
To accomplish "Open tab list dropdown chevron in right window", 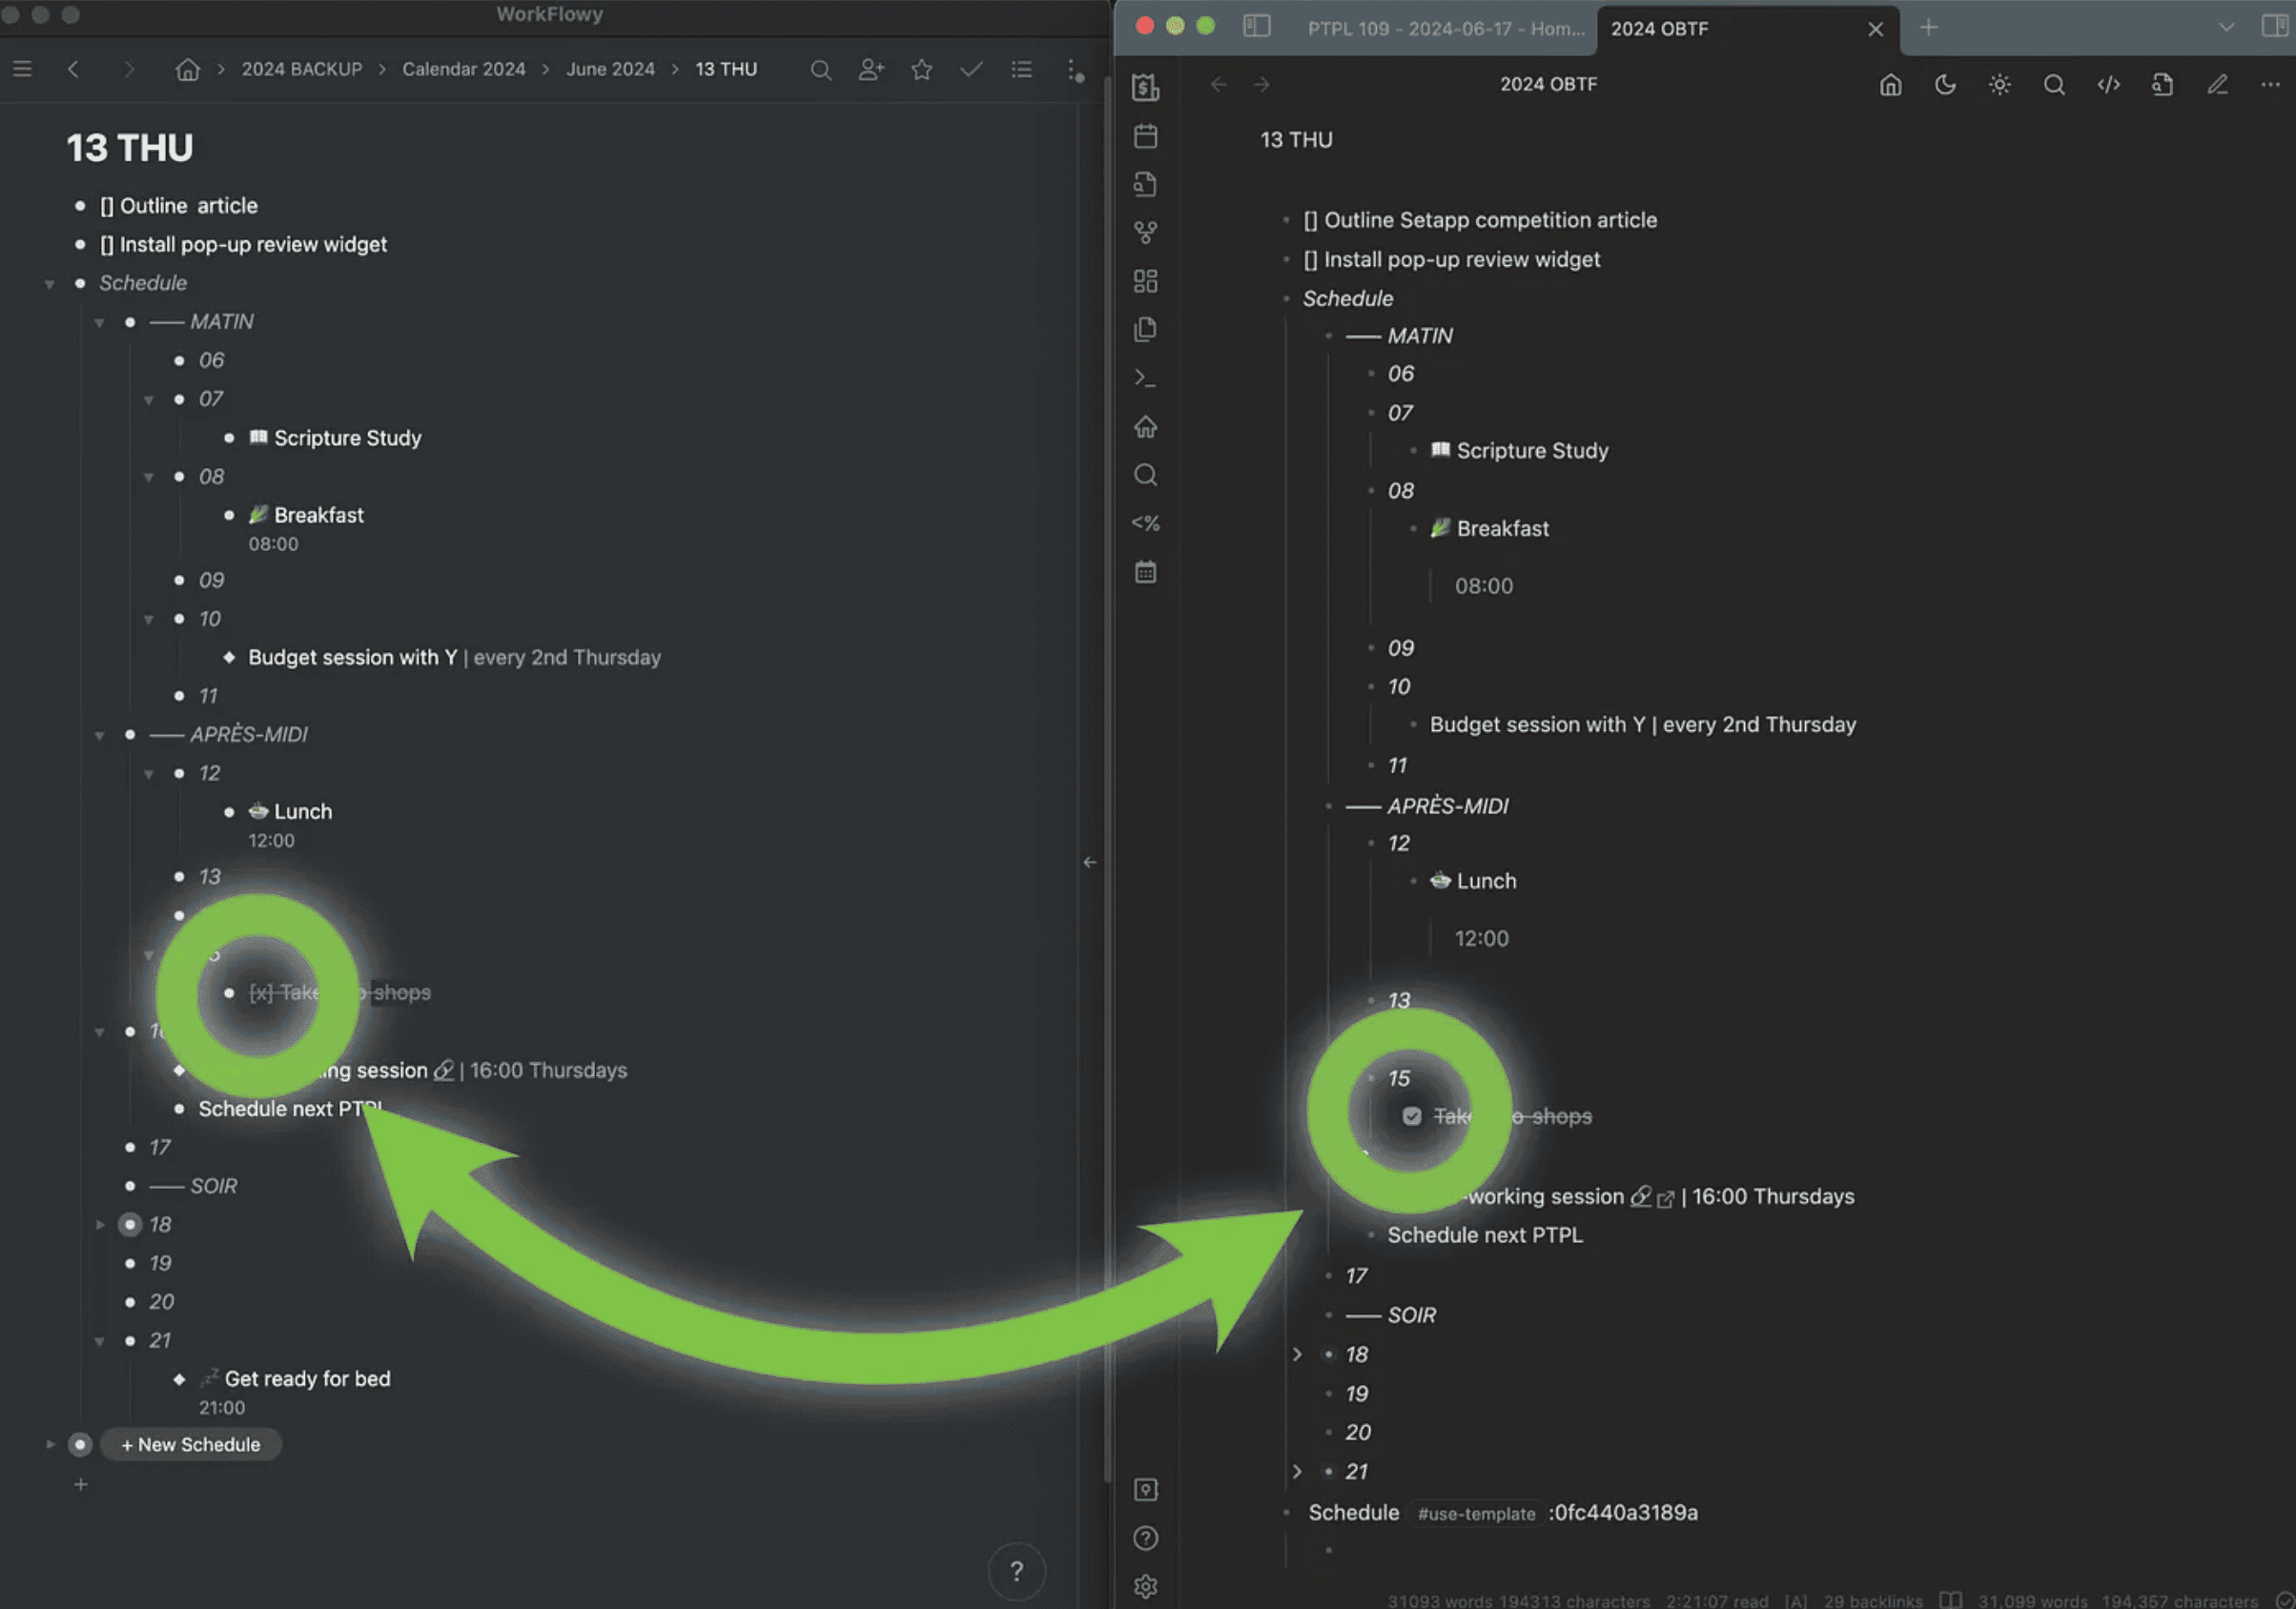I will [x=2226, y=27].
